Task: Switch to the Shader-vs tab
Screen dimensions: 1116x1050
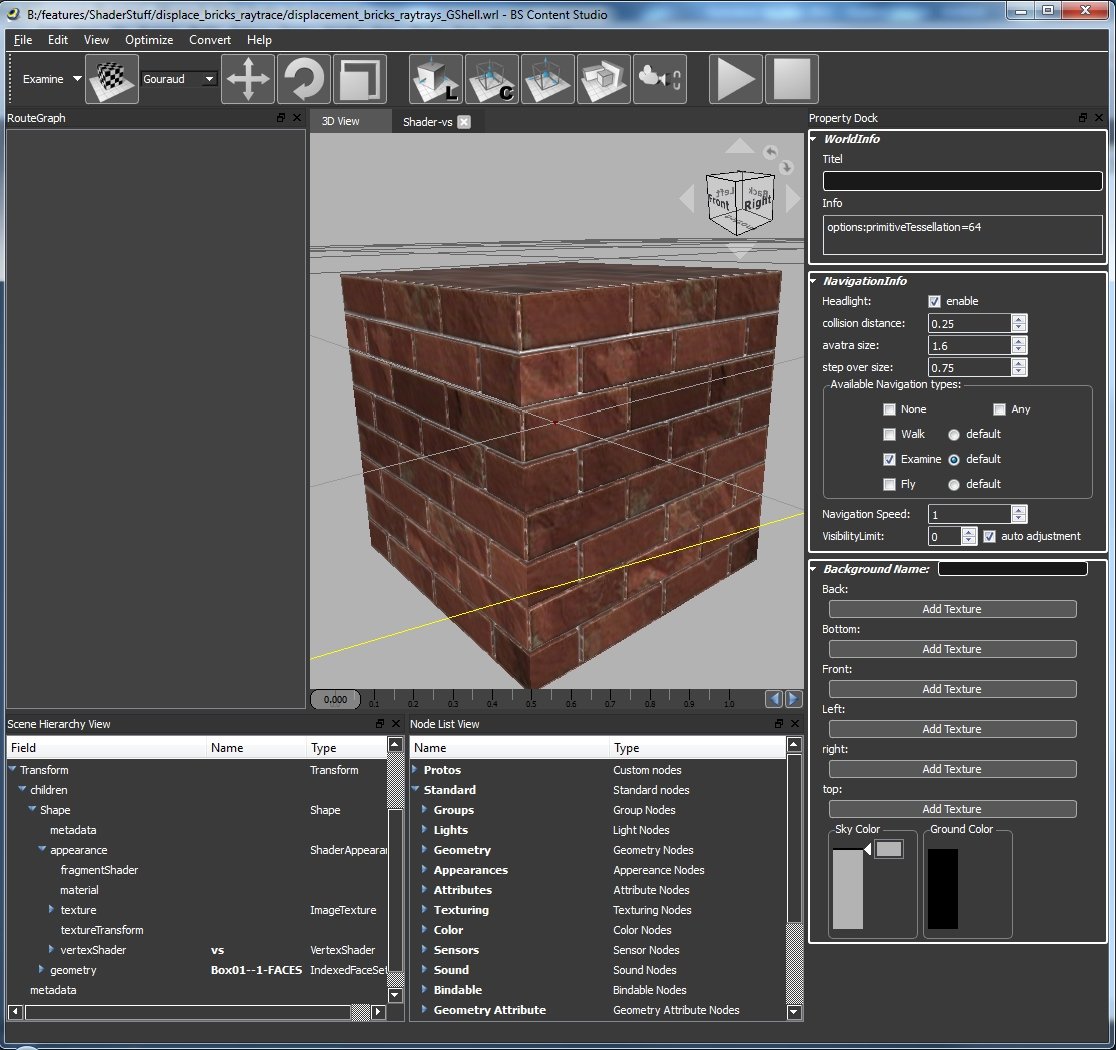Action: (x=427, y=122)
